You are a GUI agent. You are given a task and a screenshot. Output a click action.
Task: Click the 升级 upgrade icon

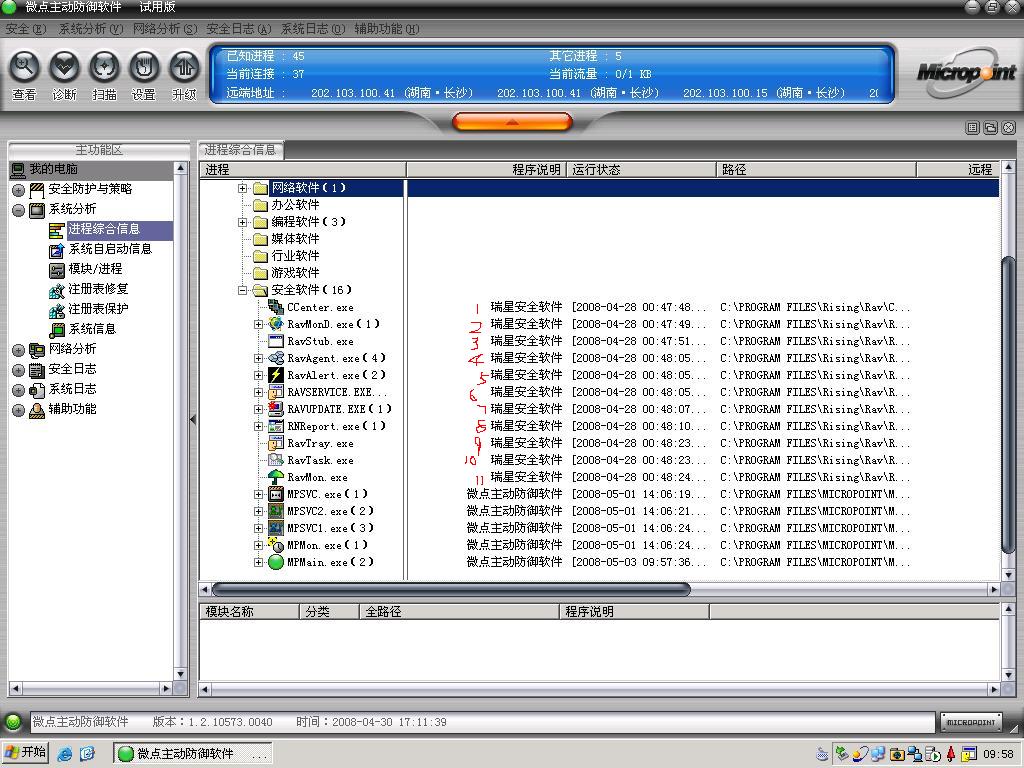(x=184, y=67)
